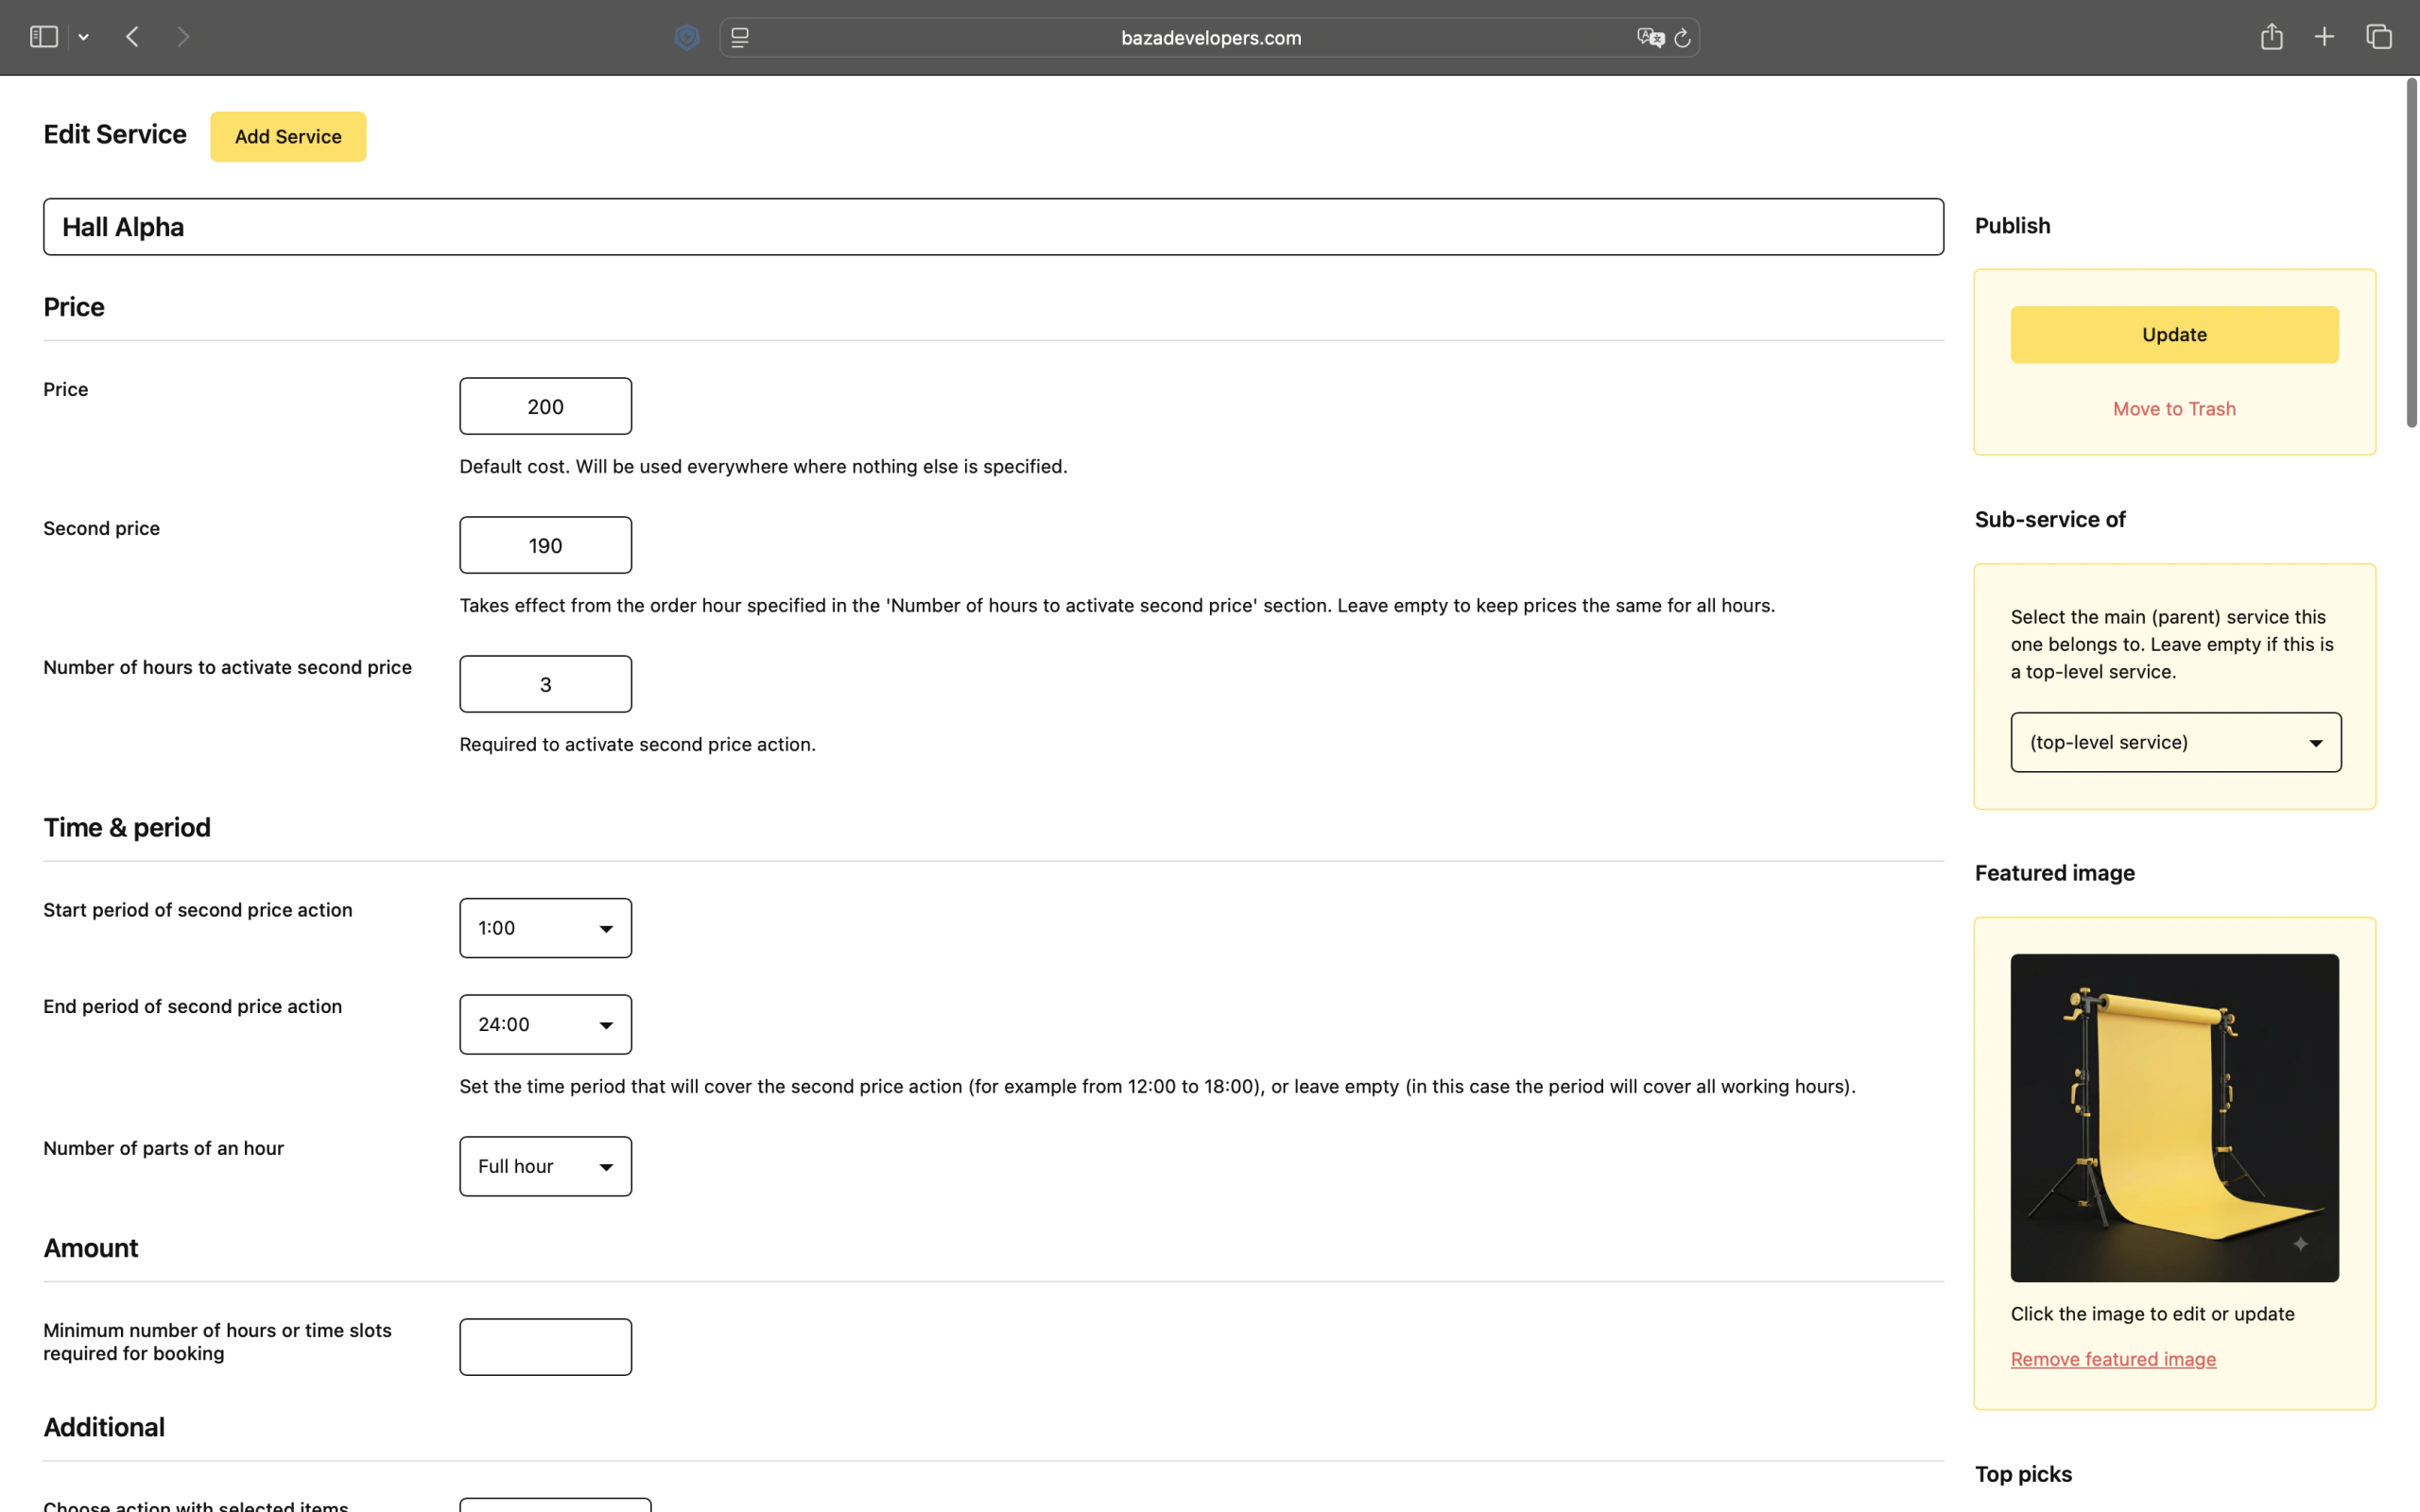2420x1512 pixels.
Task: Click the 'Top picks' heading
Action: pyautogui.click(x=2023, y=1474)
